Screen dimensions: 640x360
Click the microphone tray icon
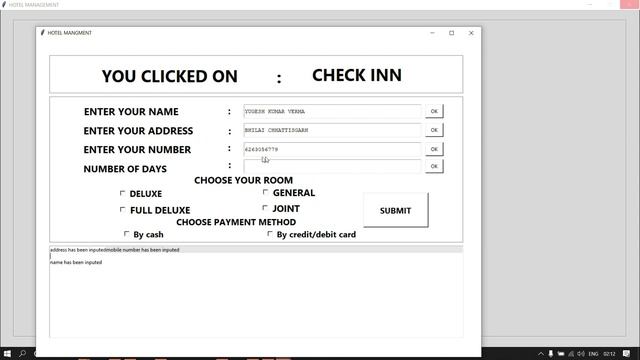pos(551,354)
